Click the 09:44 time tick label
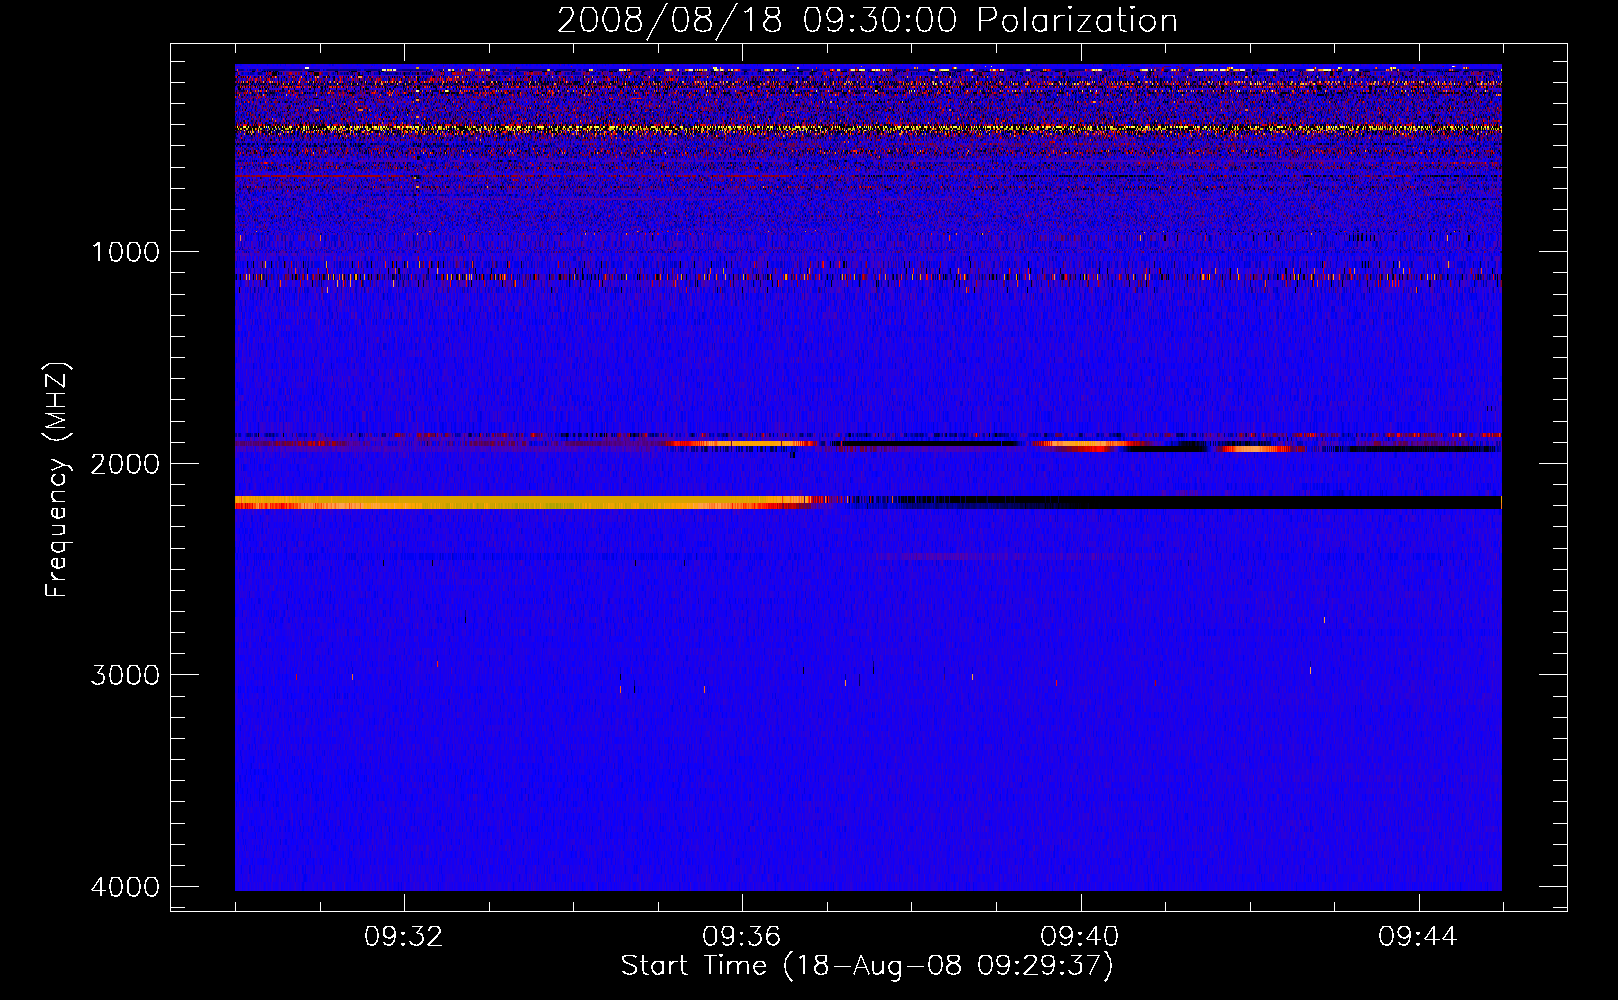 [x=1418, y=937]
